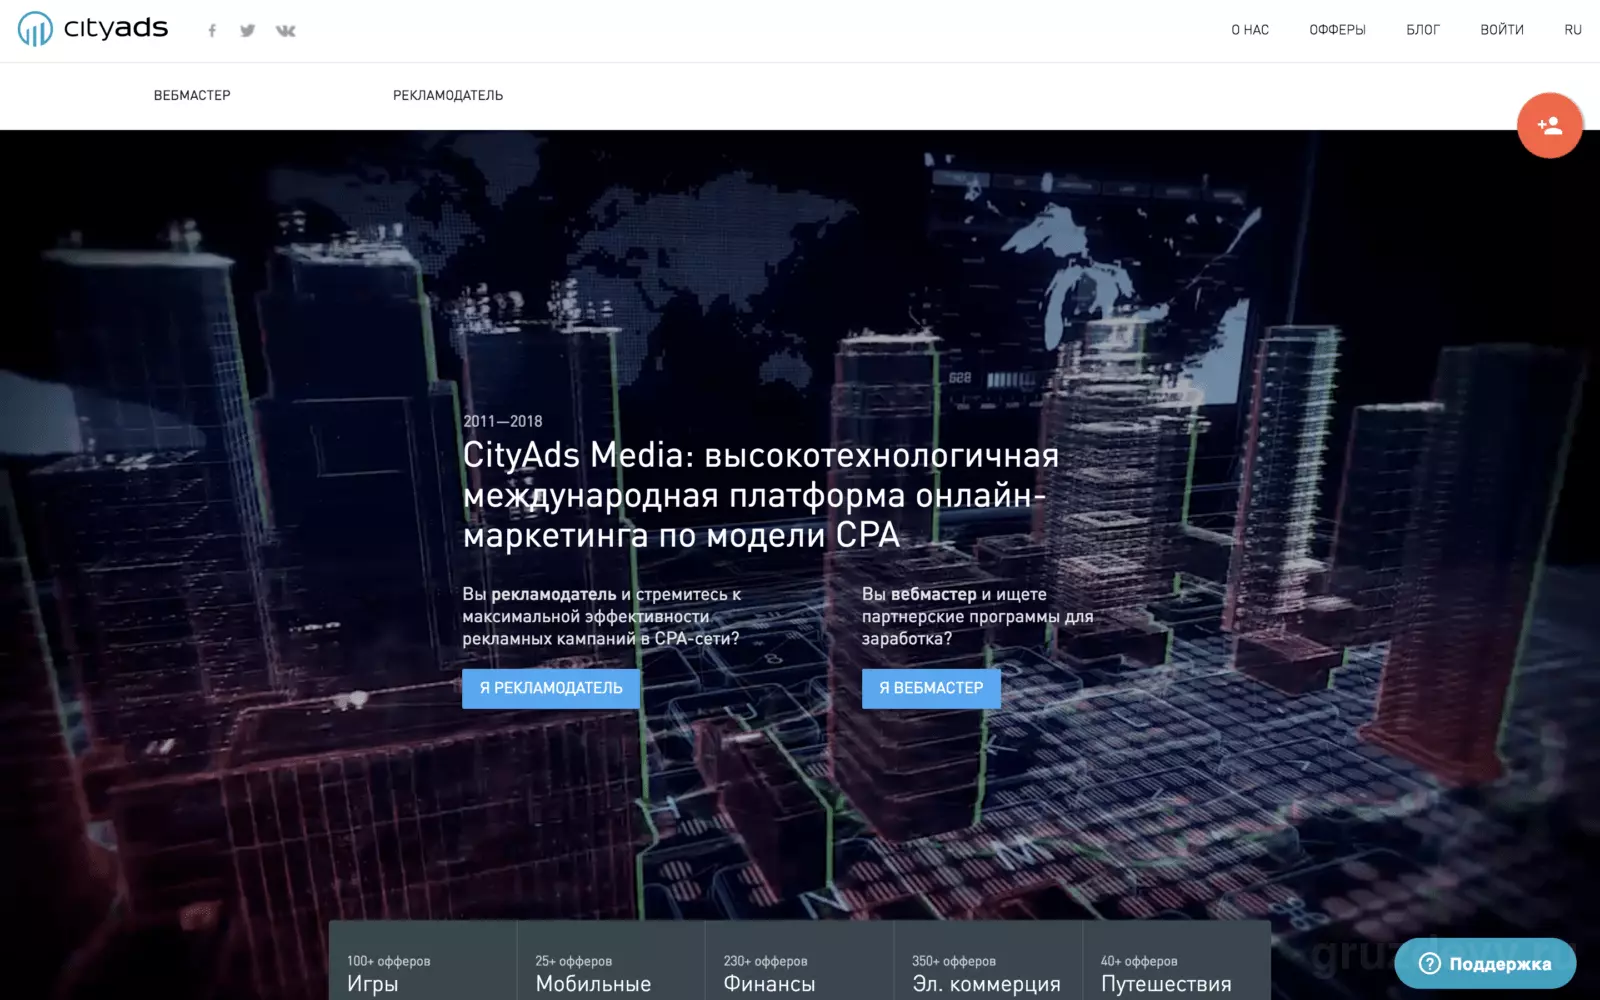Open the Facebook social icon

click(x=212, y=30)
